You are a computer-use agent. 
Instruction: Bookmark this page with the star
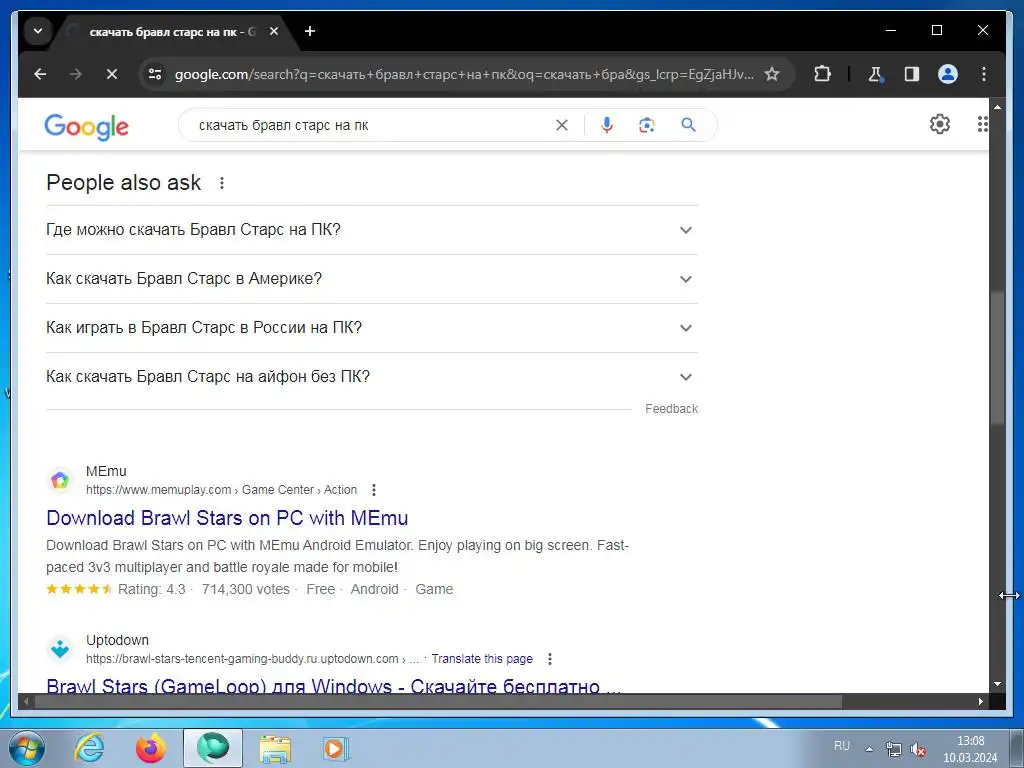click(x=772, y=74)
